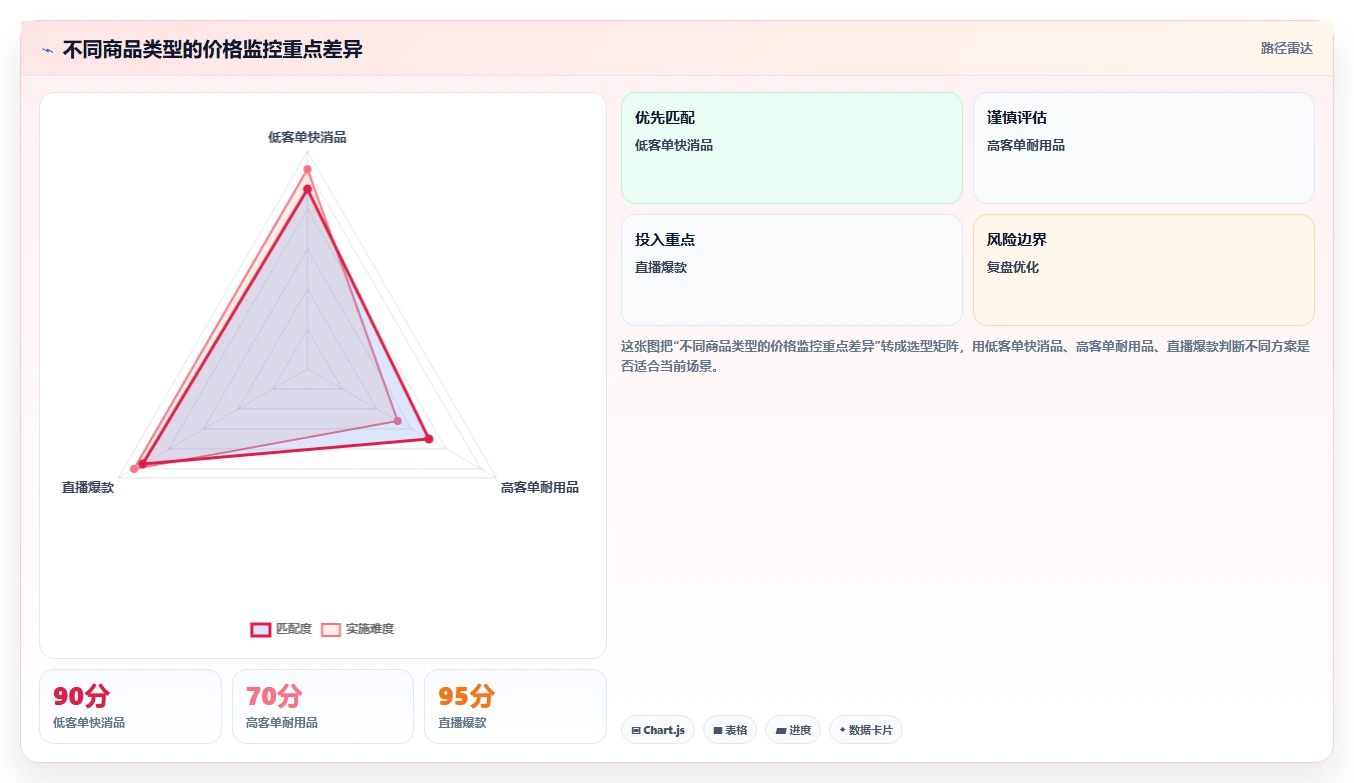Click the 数据卡片 tag icon
The width and height of the screenshot is (1354, 783).
843,730
